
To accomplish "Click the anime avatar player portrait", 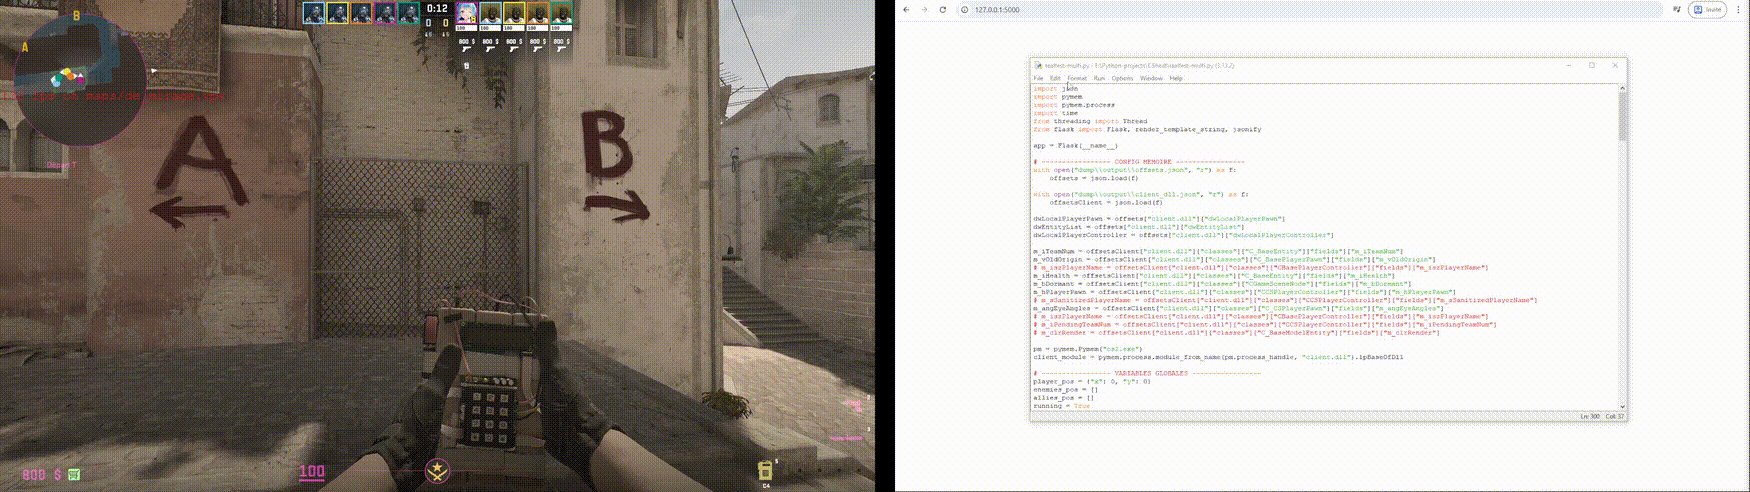I will tap(466, 14).
